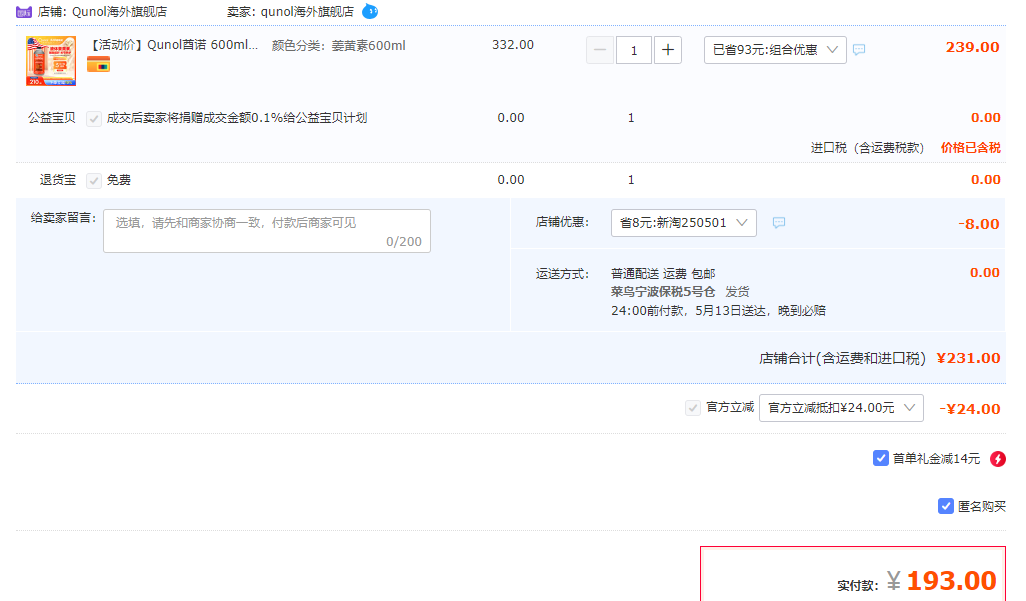
Task: Click the orange card icon under product title
Action: click(98, 65)
